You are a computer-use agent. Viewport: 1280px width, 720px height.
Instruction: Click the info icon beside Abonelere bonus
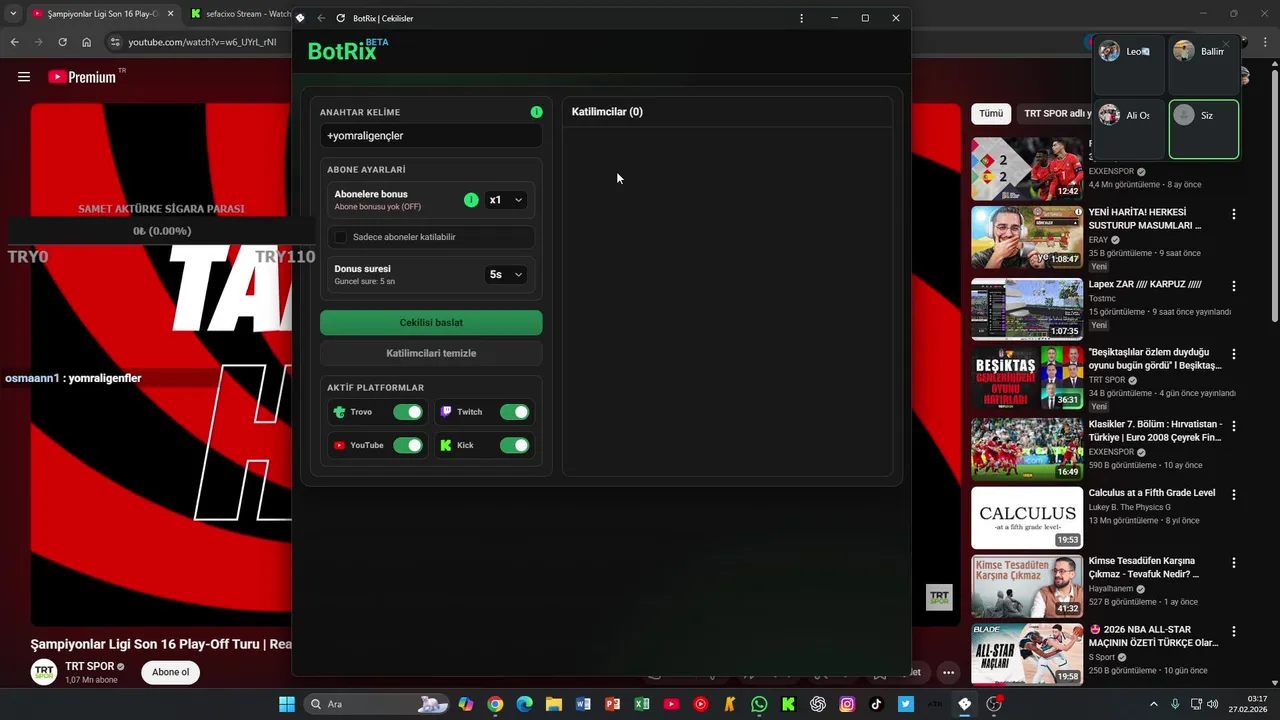pyautogui.click(x=471, y=200)
